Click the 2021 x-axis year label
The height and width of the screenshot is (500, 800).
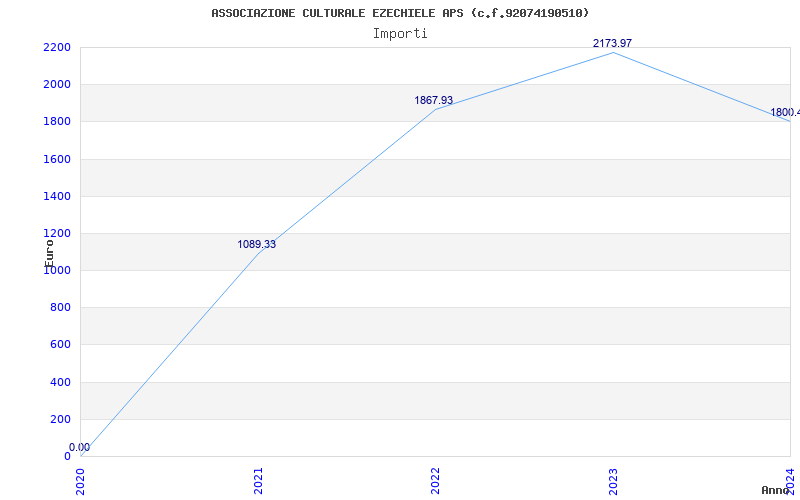[x=258, y=481]
